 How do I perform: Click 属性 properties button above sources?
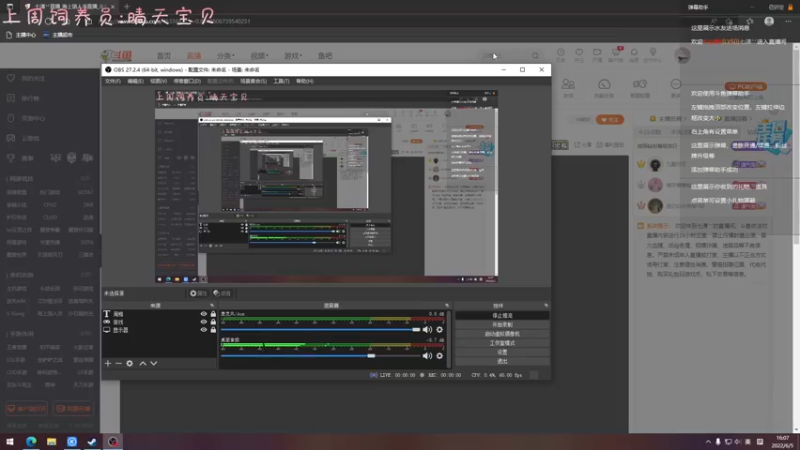(x=198, y=293)
